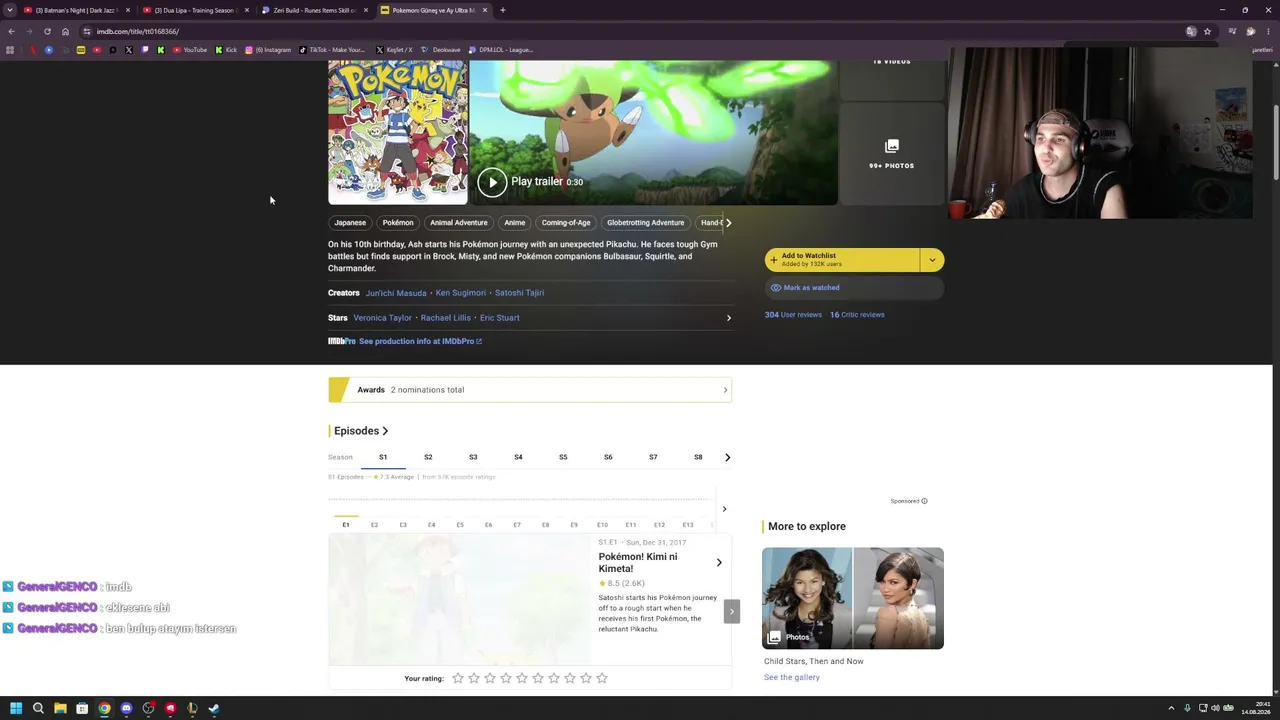
Task: Expand the Awards nominations row
Action: (x=530, y=390)
